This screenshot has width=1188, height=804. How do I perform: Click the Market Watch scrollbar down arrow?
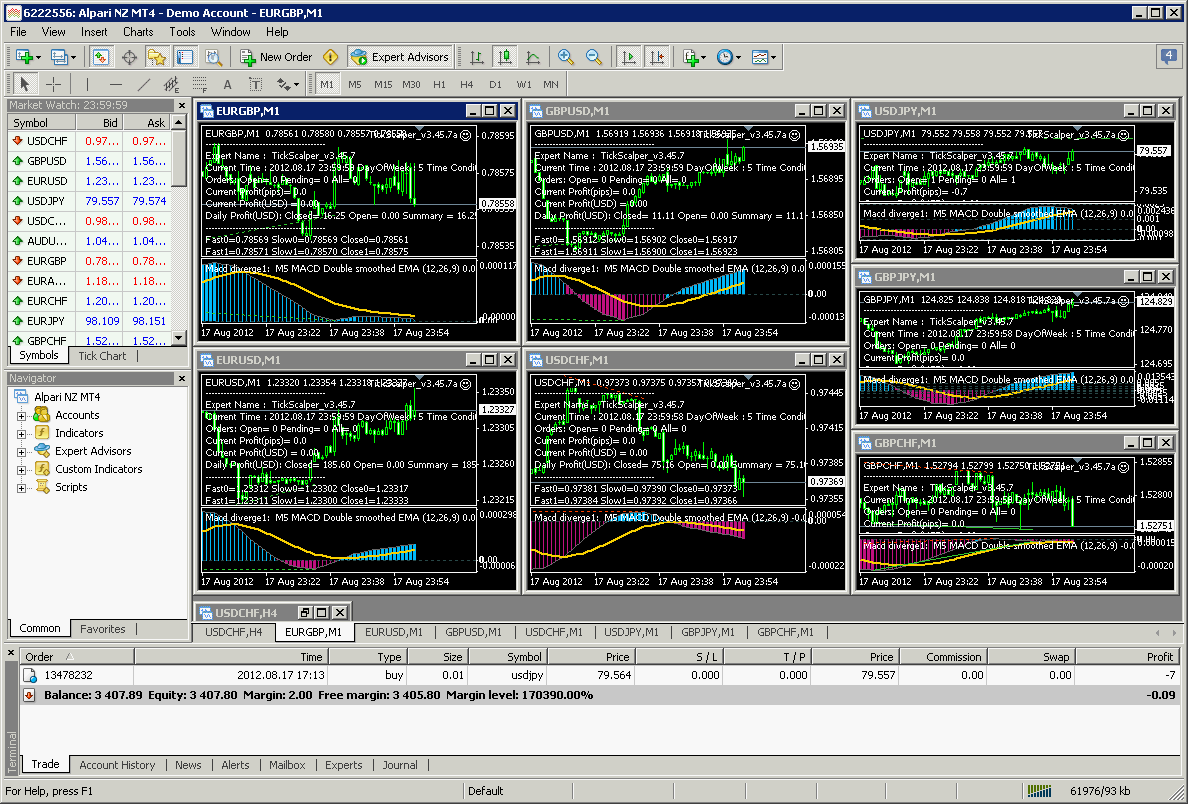(x=179, y=339)
